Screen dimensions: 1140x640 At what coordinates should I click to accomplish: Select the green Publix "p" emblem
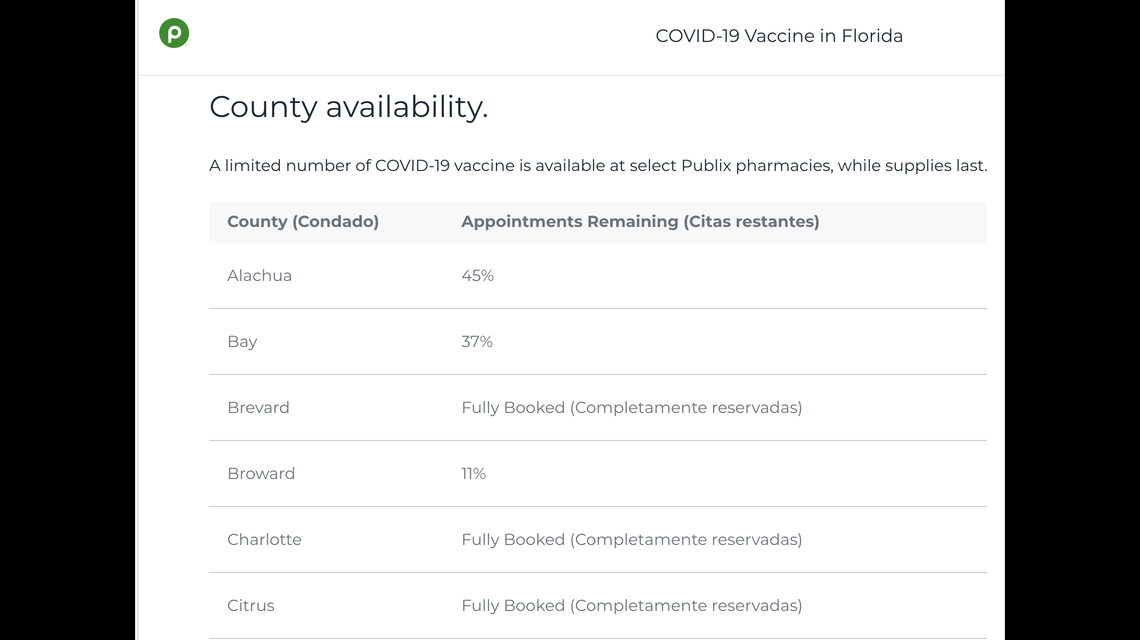[174, 33]
